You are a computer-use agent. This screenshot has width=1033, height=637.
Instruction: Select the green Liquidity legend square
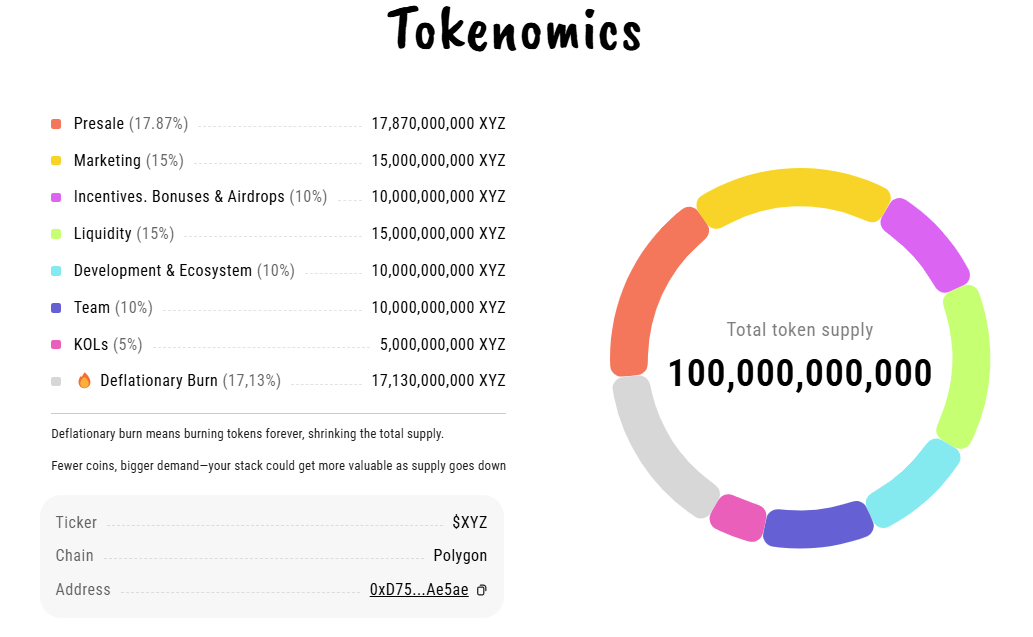(56, 234)
